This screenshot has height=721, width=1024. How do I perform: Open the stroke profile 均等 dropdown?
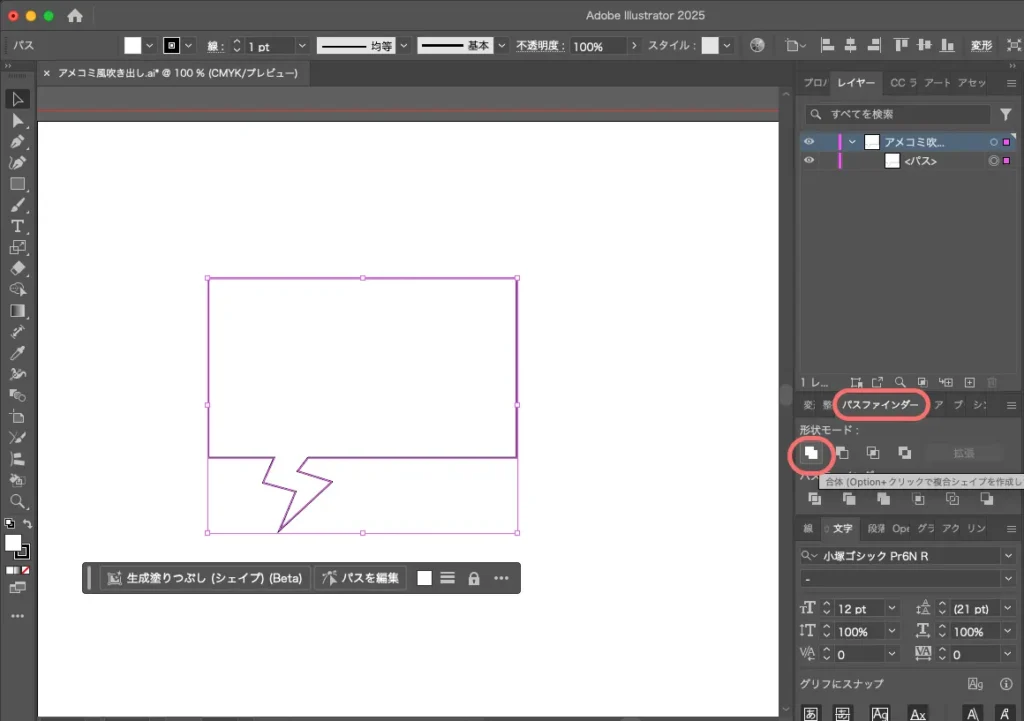404,45
